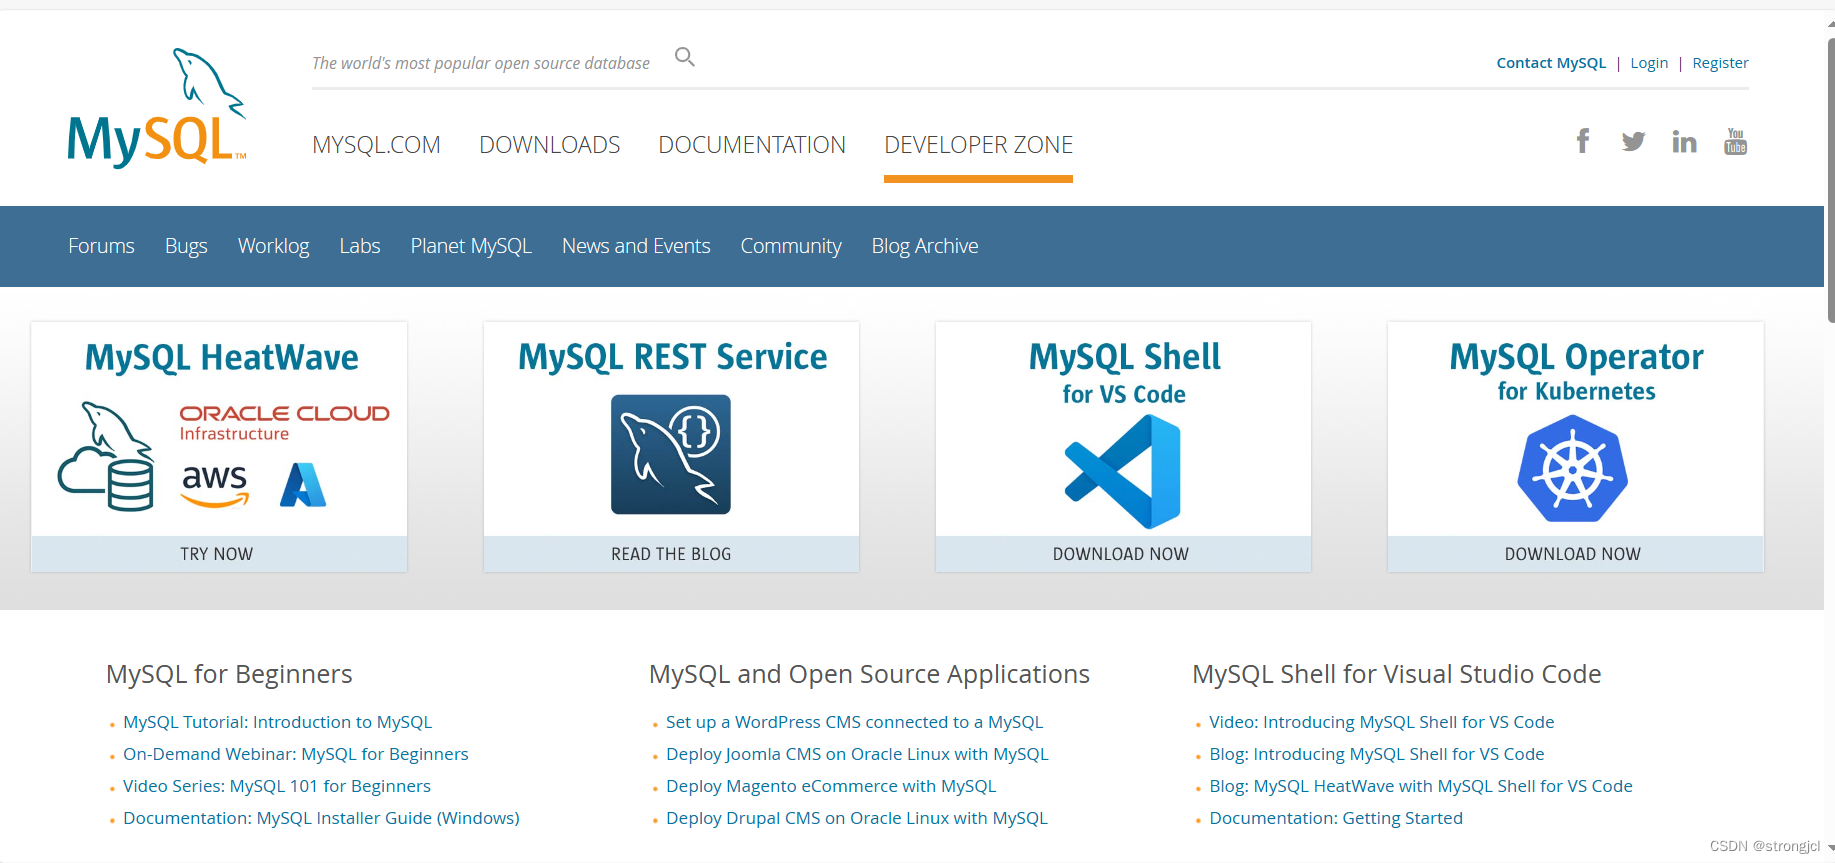This screenshot has width=1835, height=863.
Task: Open MySQL Twitter icon
Action: (x=1633, y=142)
